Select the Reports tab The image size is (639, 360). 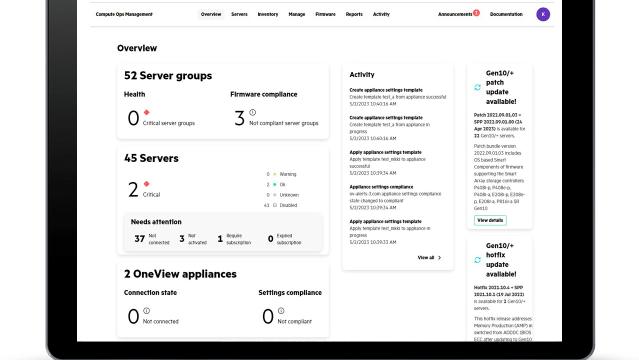coord(354,14)
